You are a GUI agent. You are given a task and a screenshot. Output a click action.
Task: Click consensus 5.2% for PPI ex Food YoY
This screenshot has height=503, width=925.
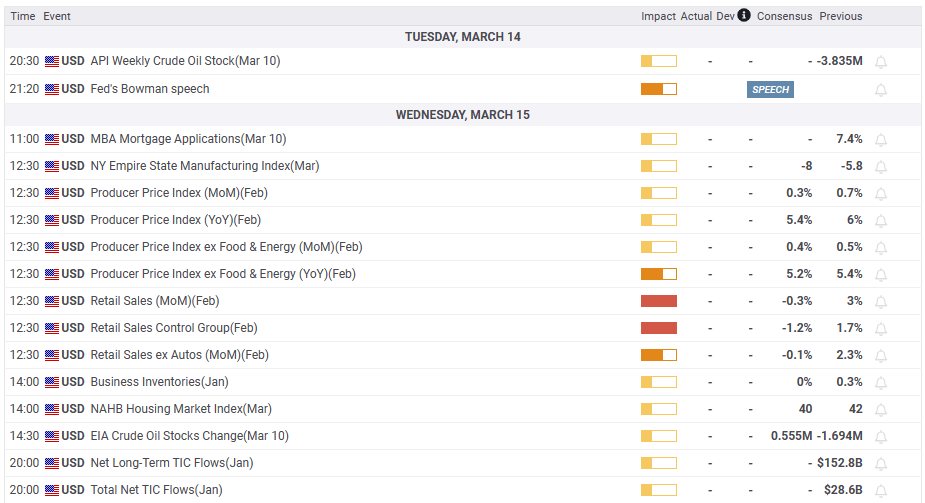pos(799,274)
